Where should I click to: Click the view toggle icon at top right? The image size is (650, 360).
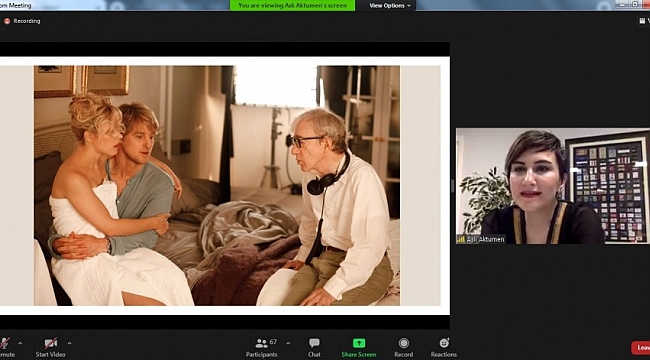(643, 21)
